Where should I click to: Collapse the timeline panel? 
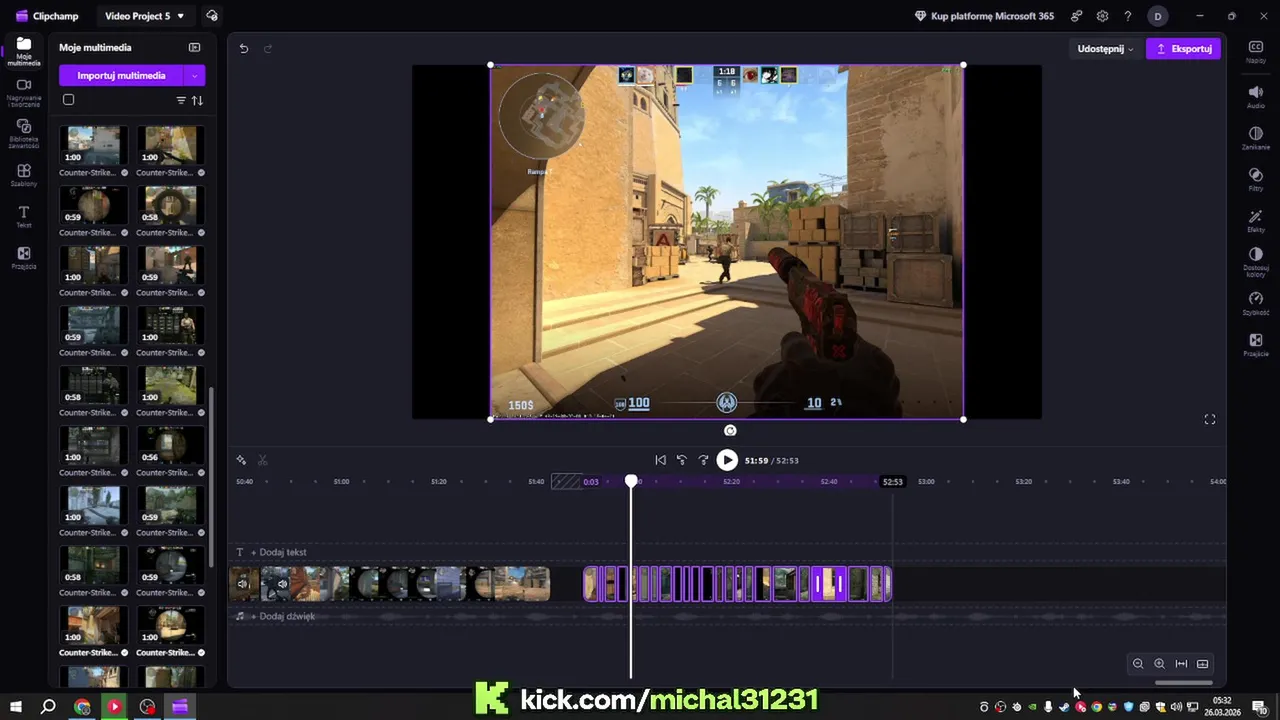pyautogui.click(x=1203, y=664)
